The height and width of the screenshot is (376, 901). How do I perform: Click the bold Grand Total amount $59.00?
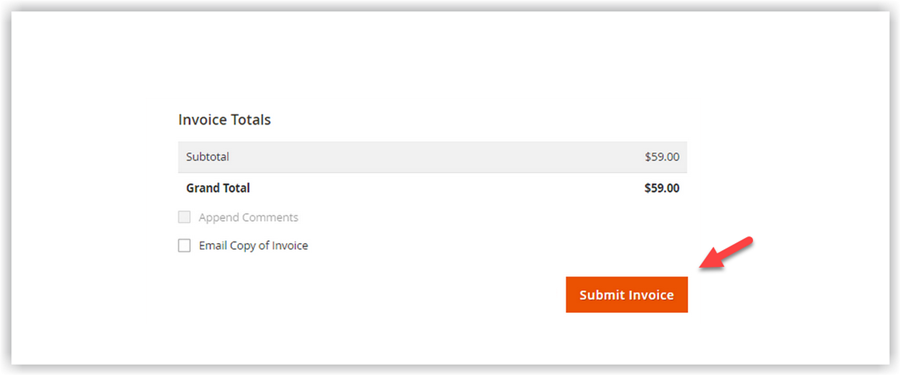click(x=662, y=188)
